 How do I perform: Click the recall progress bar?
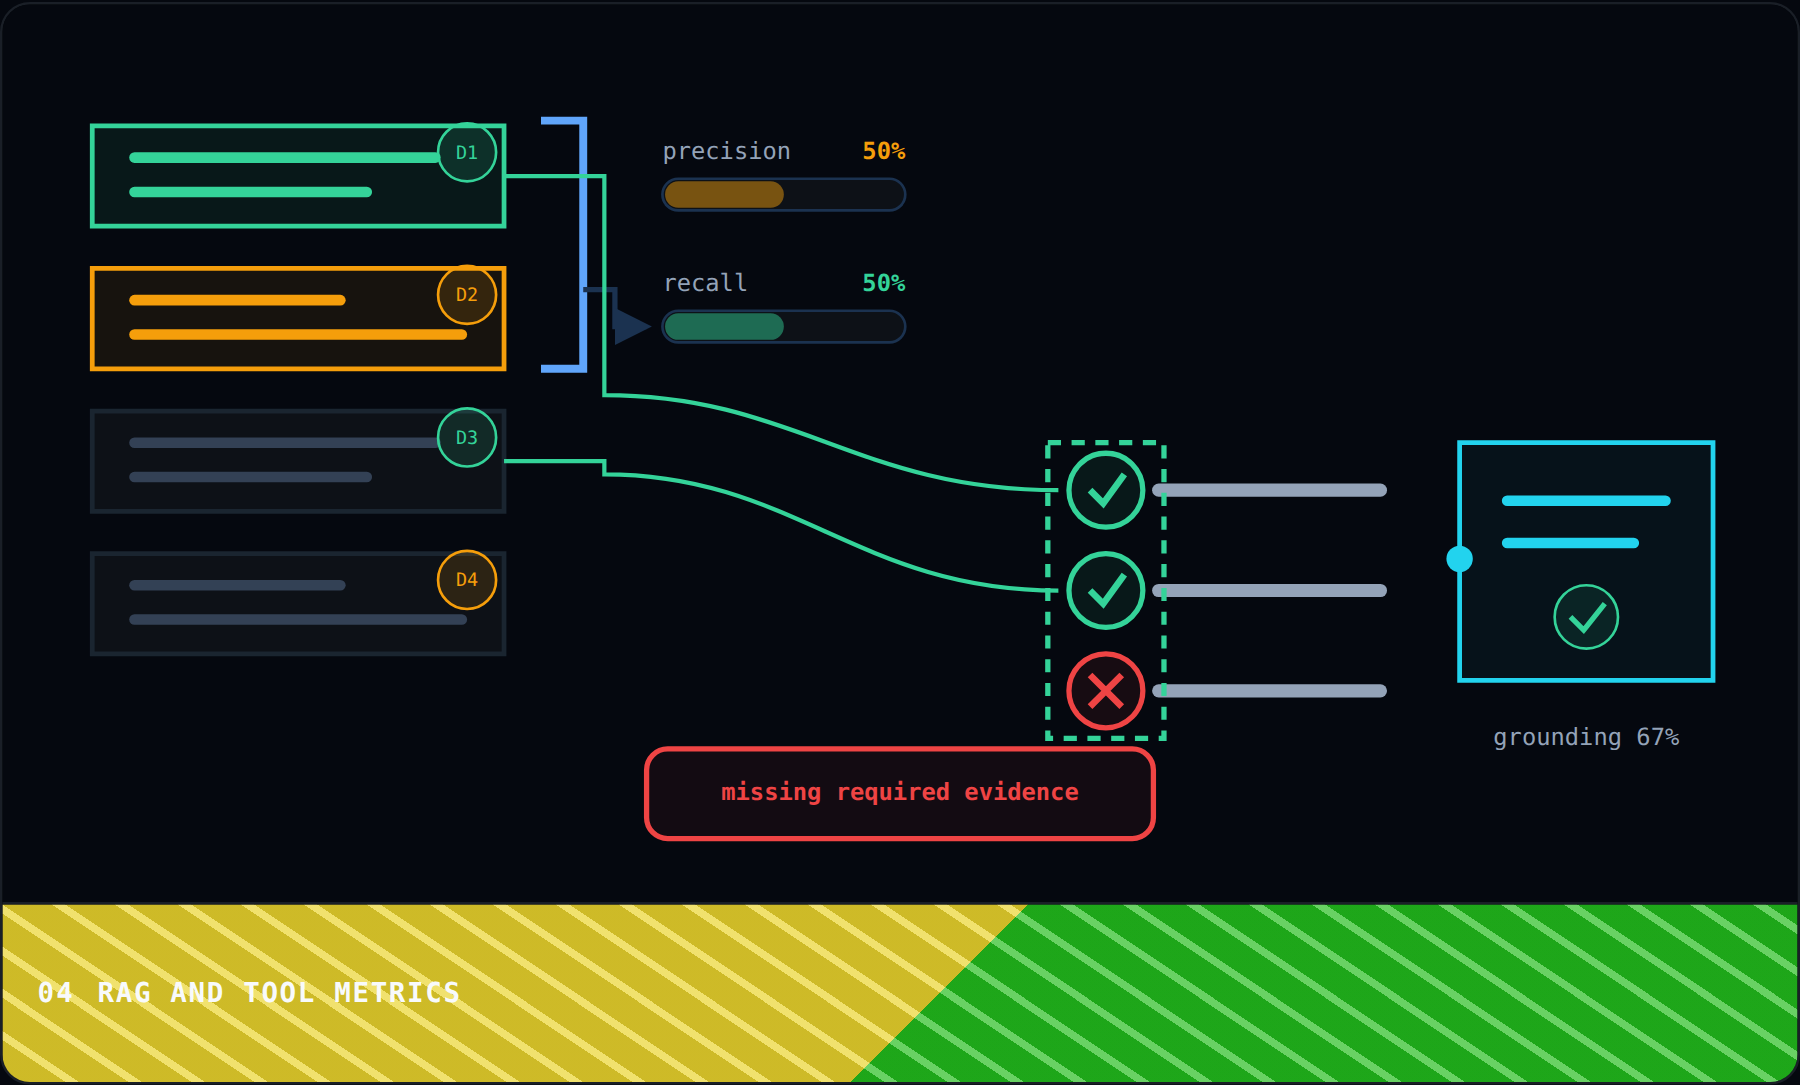784,326
